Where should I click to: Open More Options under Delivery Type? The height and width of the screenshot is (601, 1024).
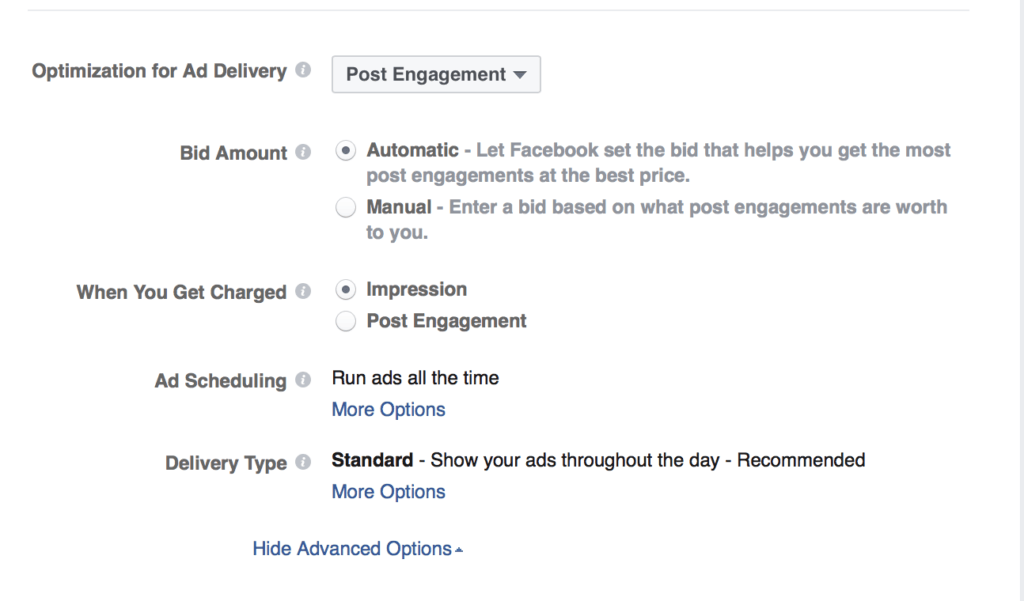click(388, 492)
